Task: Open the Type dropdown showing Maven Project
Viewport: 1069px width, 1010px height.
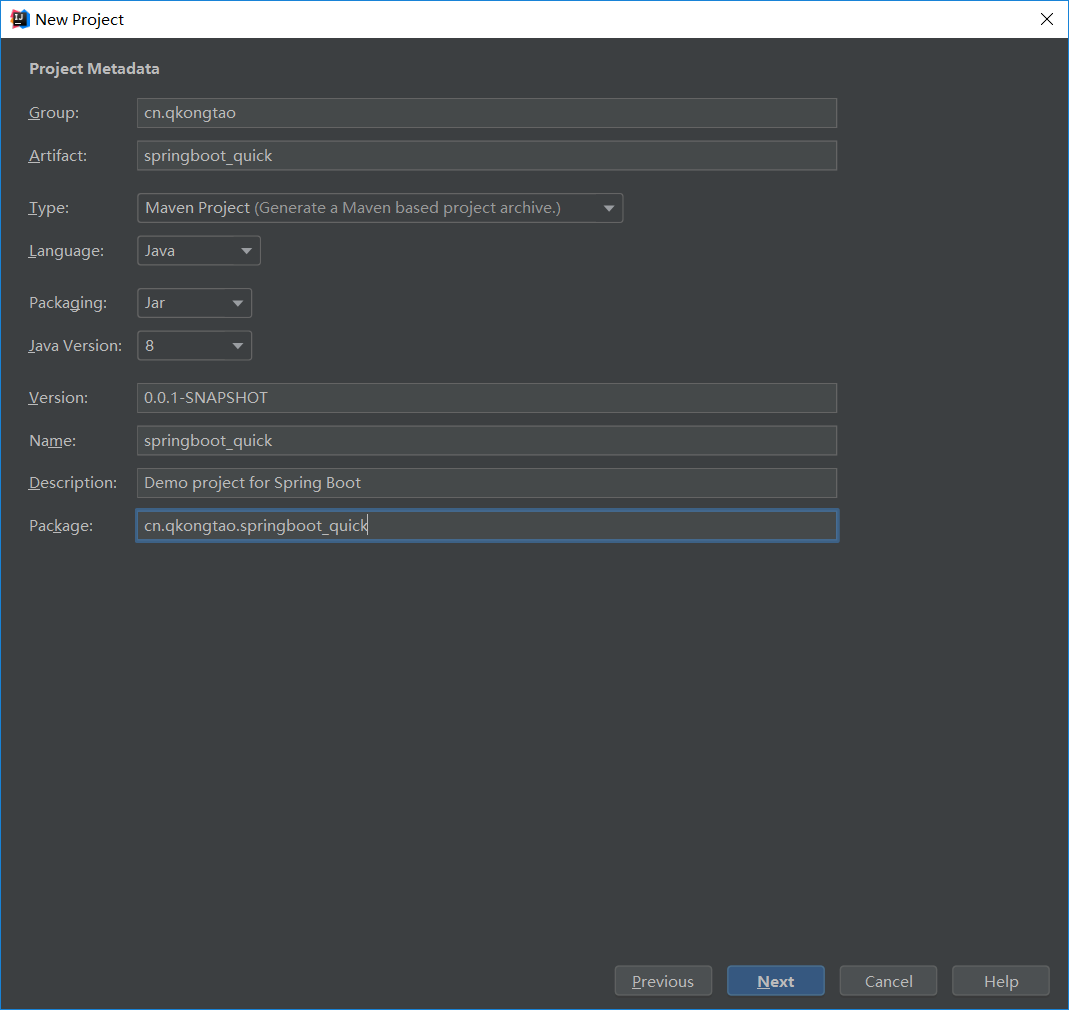Action: 380,208
